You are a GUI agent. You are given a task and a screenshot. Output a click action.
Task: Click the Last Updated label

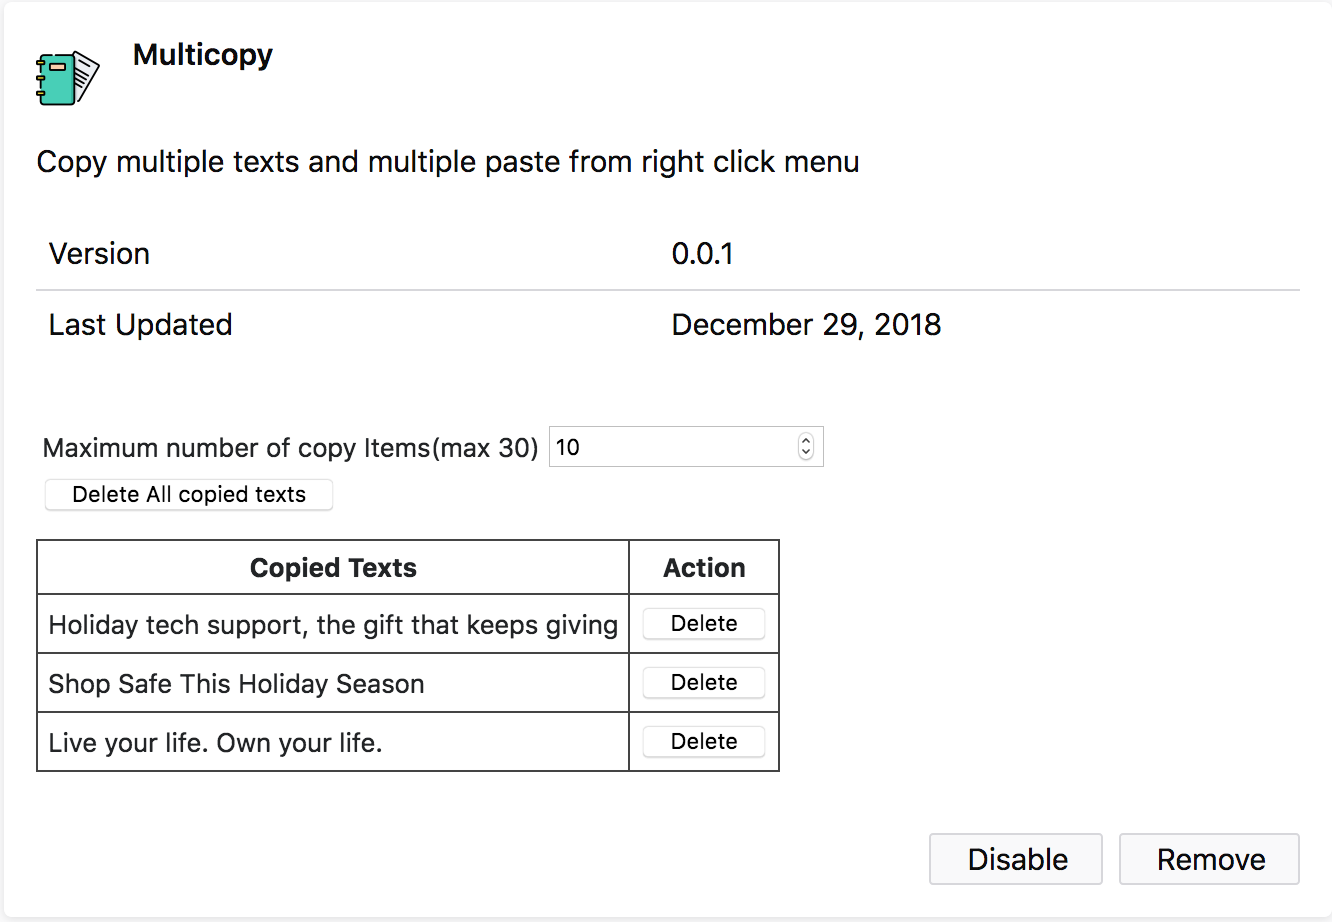(x=140, y=325)
